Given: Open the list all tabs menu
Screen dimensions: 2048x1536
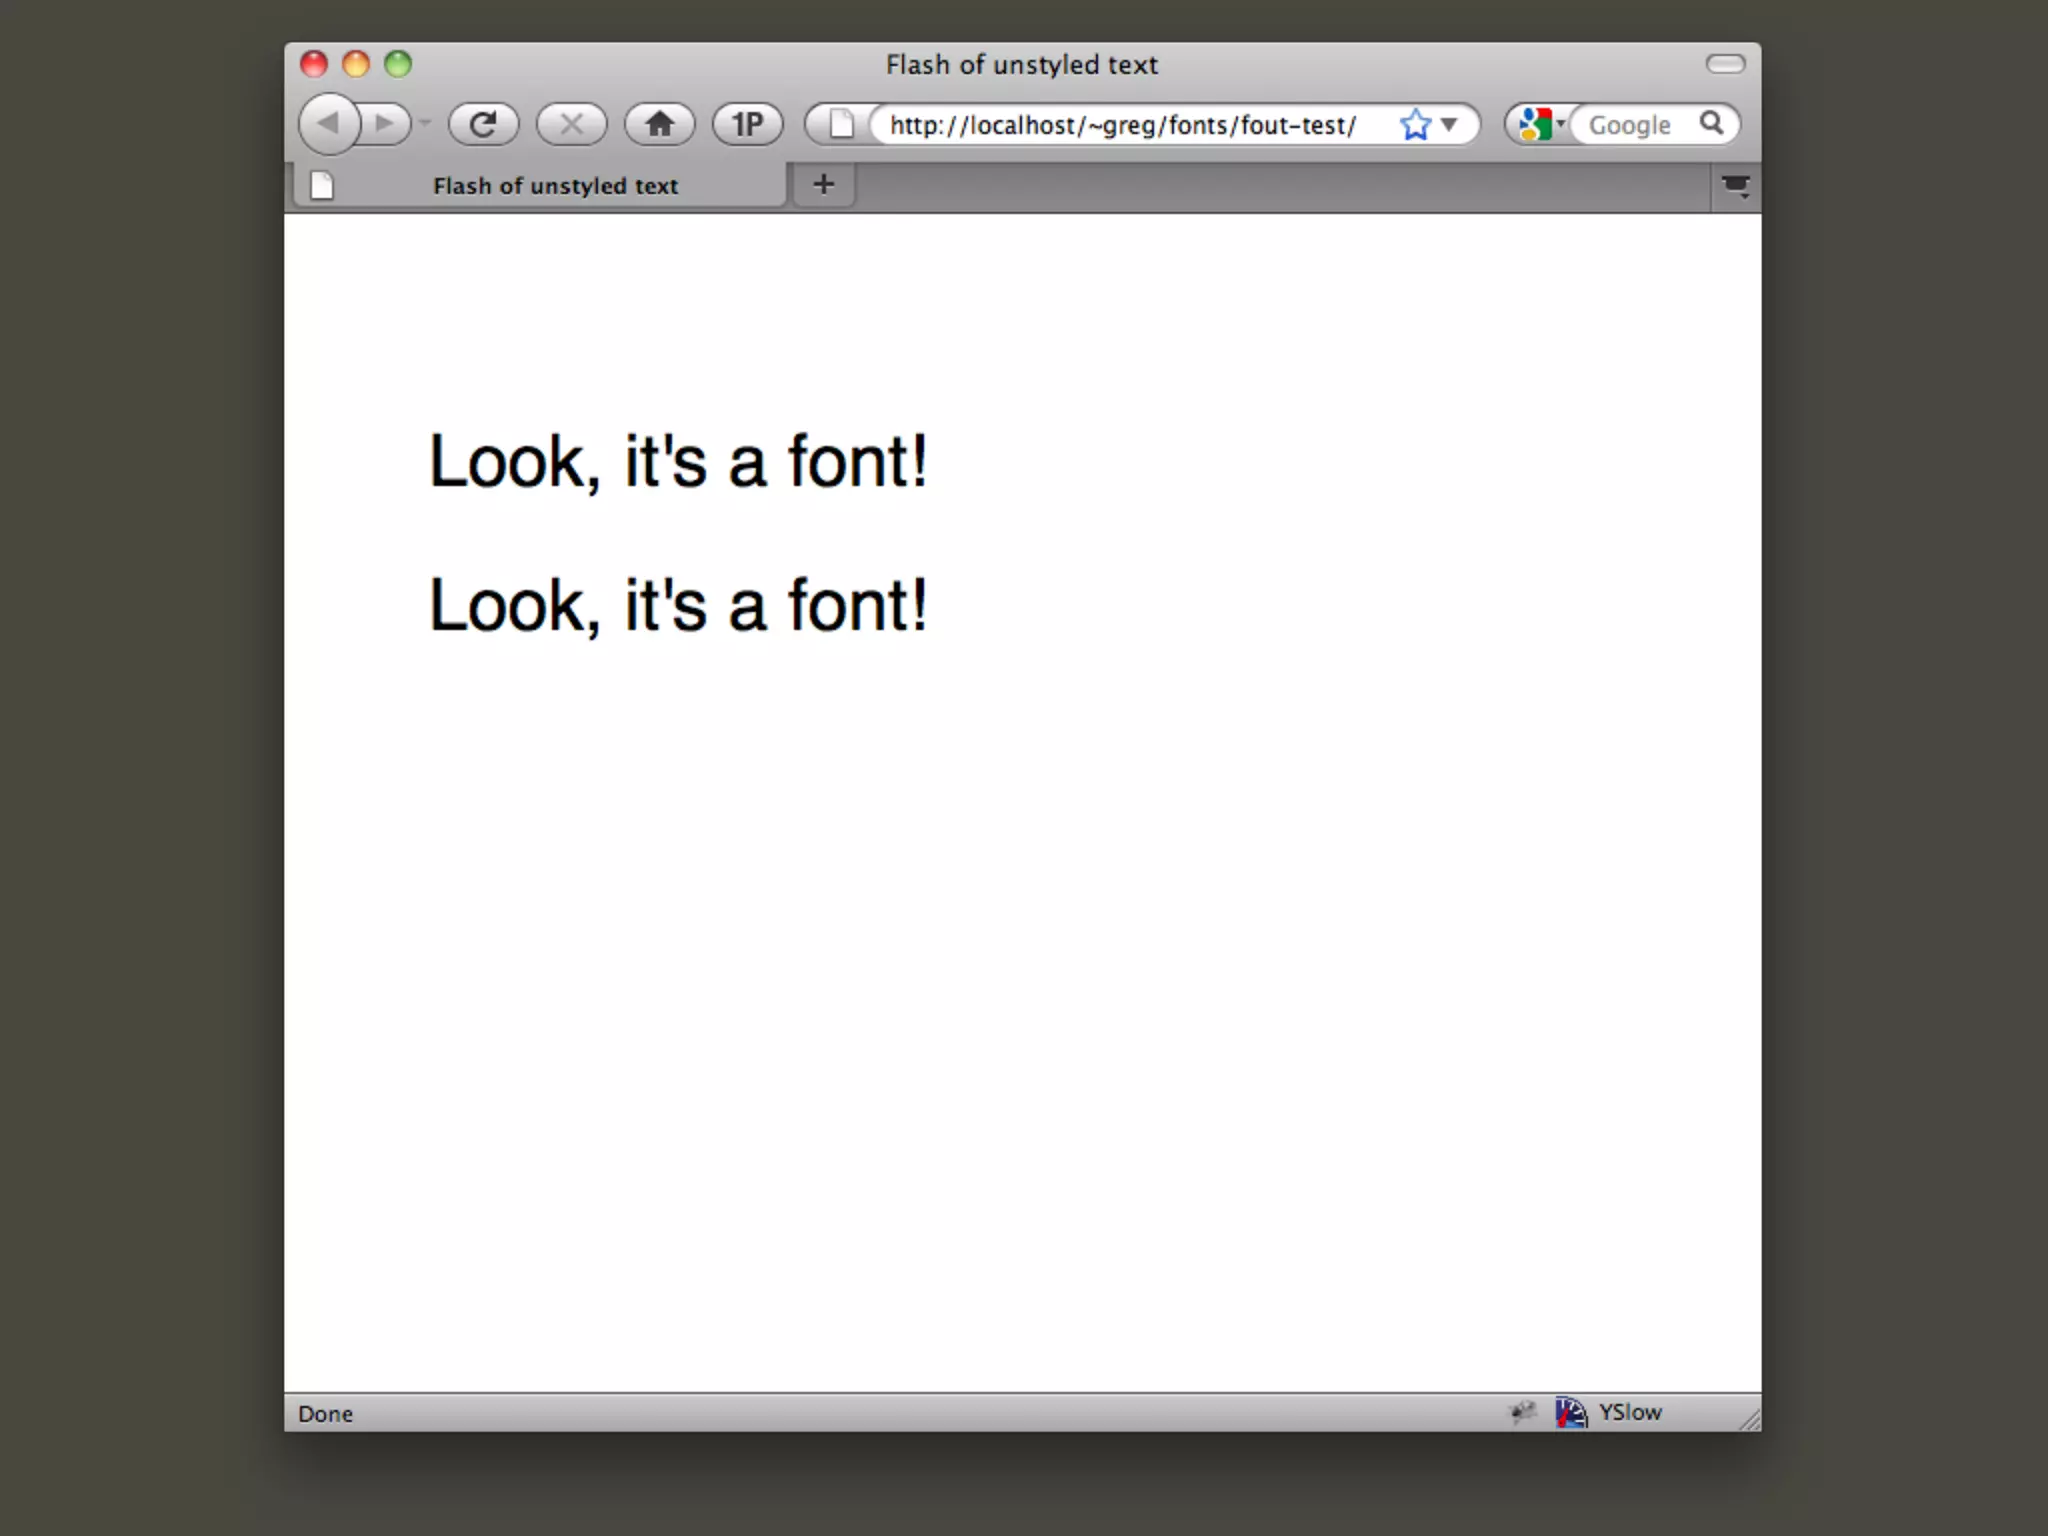Looking at the screenshot, I should (1735, 186).
